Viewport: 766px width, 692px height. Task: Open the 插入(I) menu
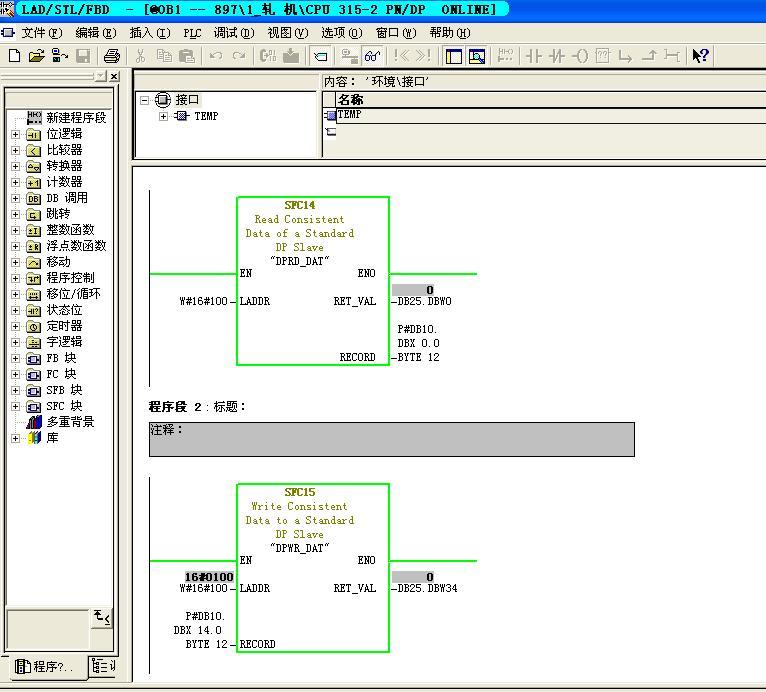[149, 33]
